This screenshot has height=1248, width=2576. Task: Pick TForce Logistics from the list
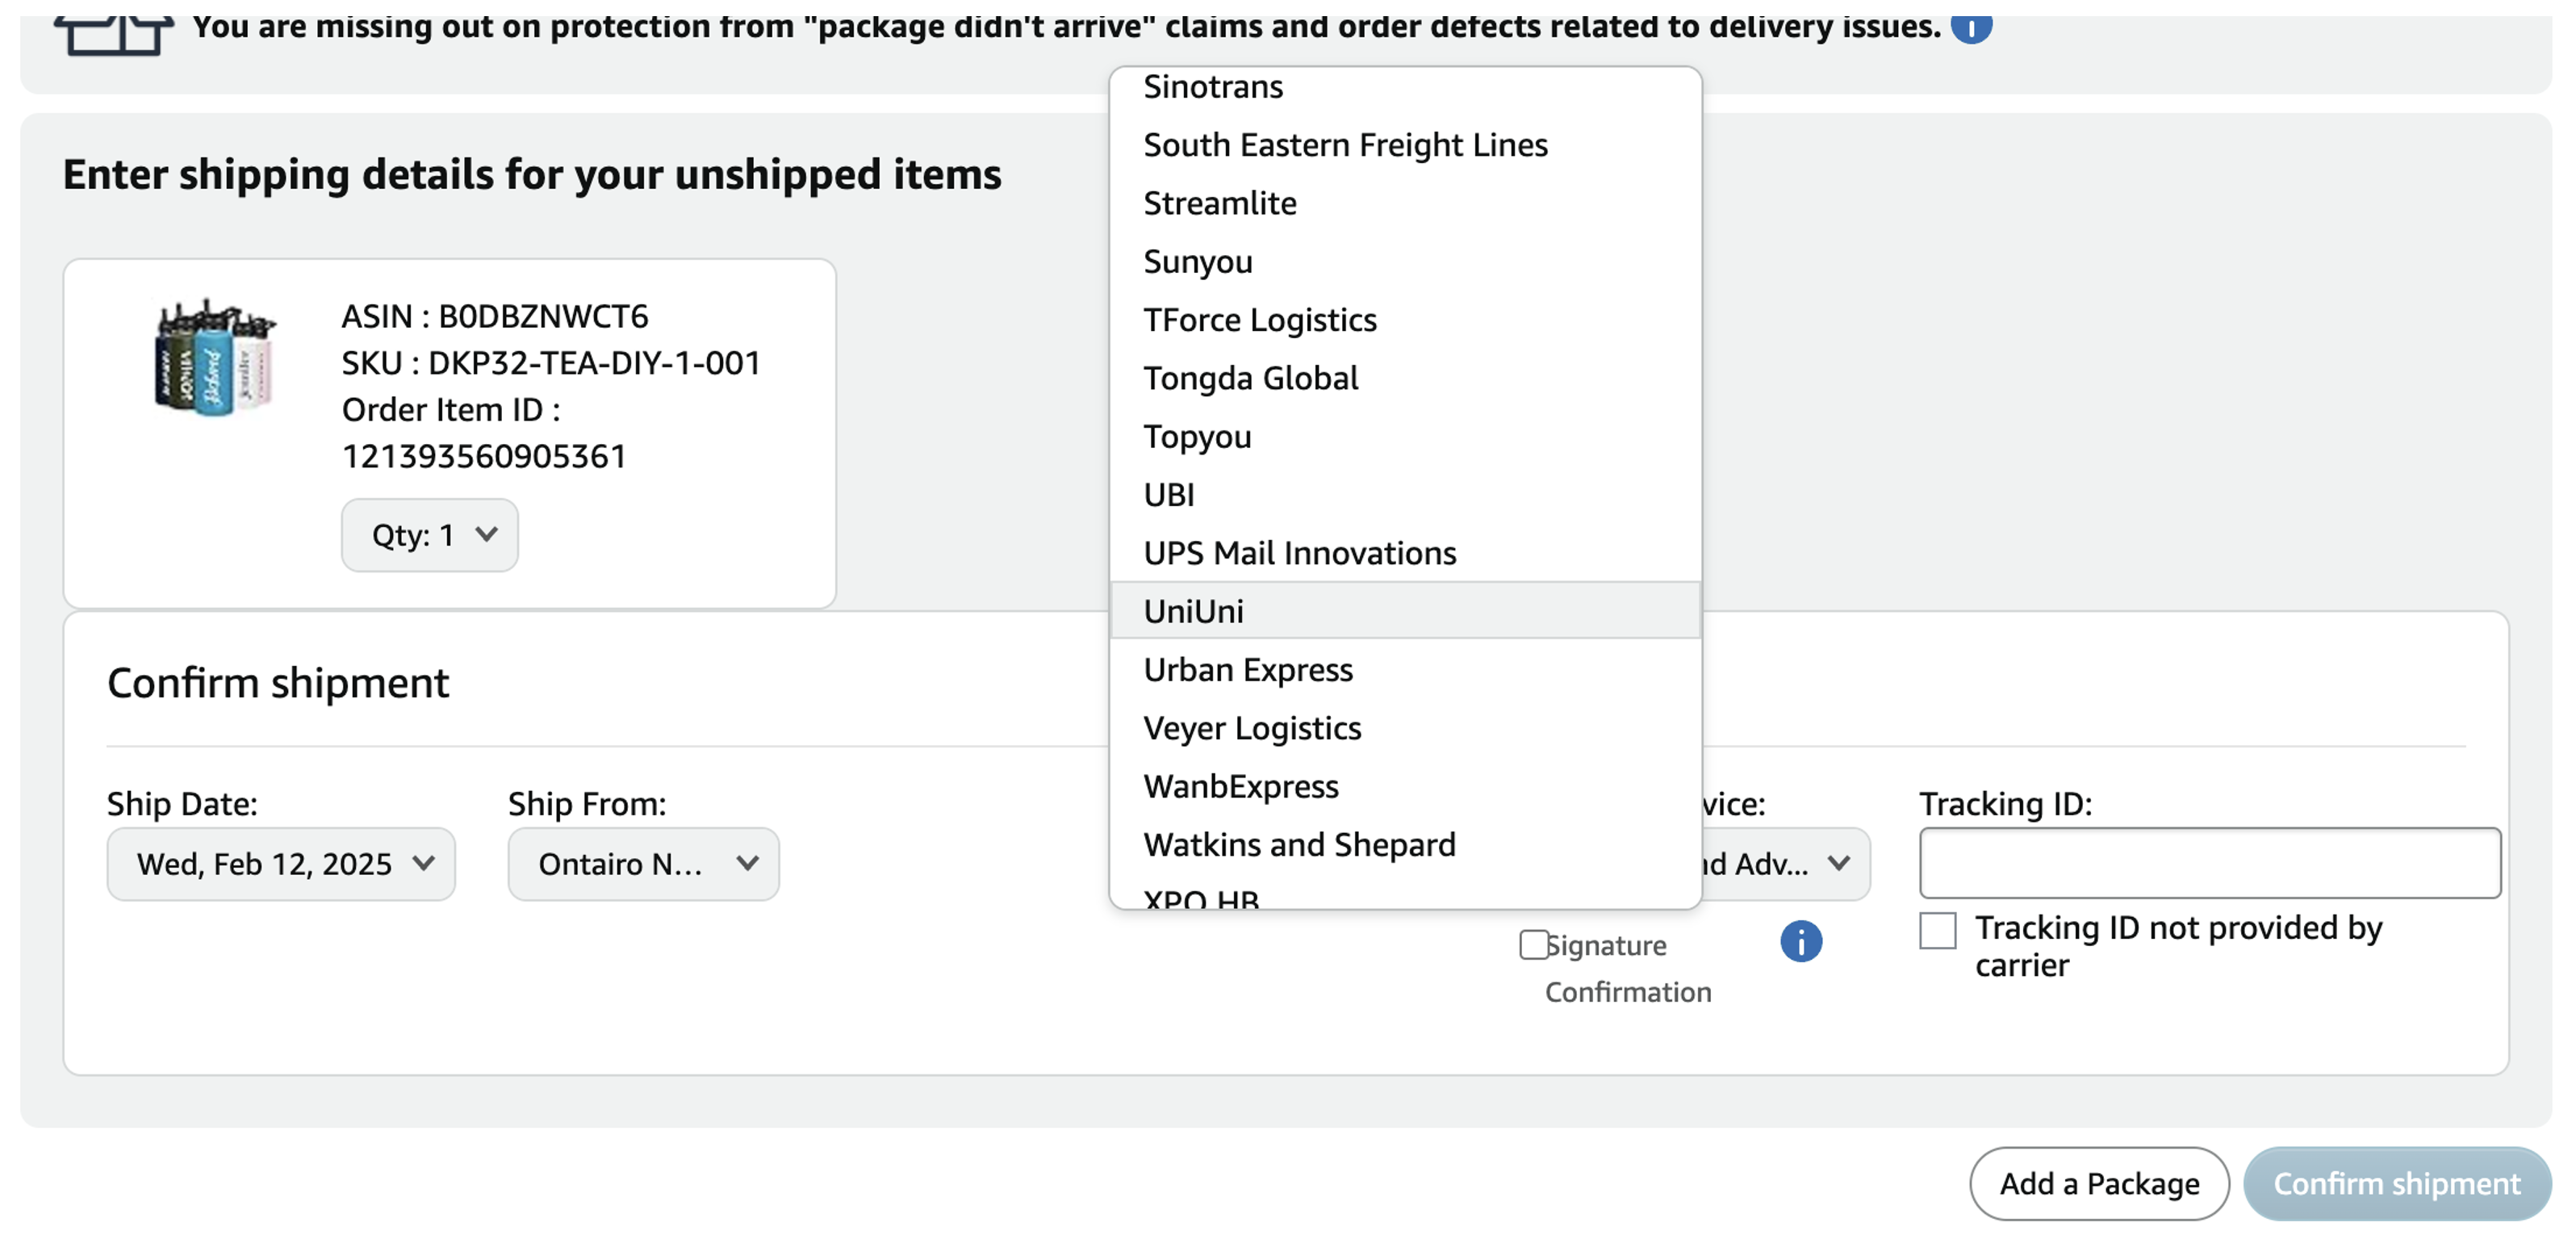[1259, 320]
